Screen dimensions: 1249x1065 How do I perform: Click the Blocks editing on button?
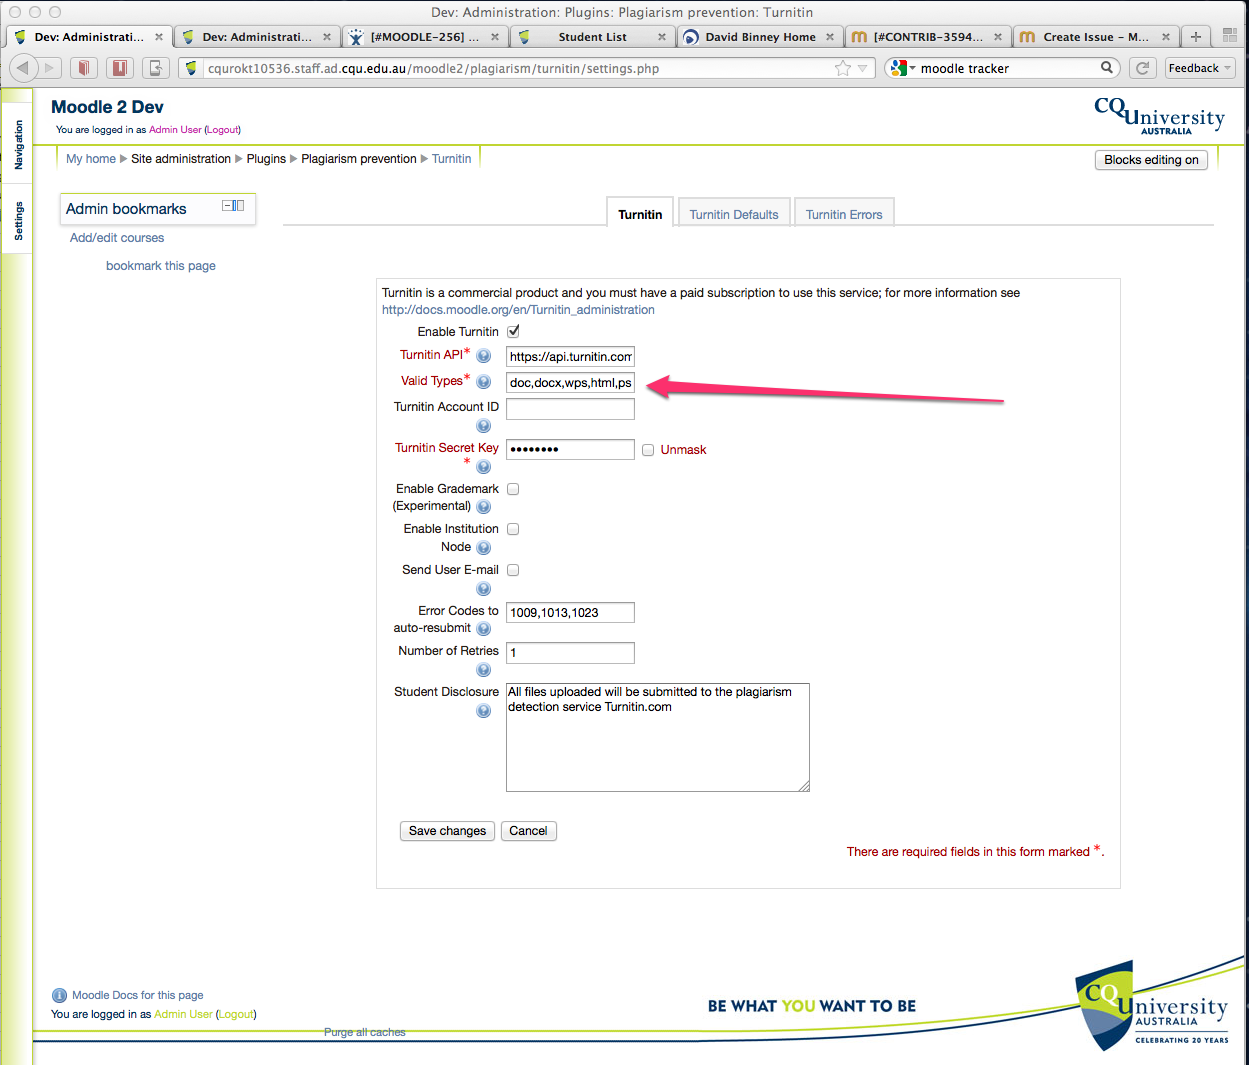click(x=1151, y=160)
